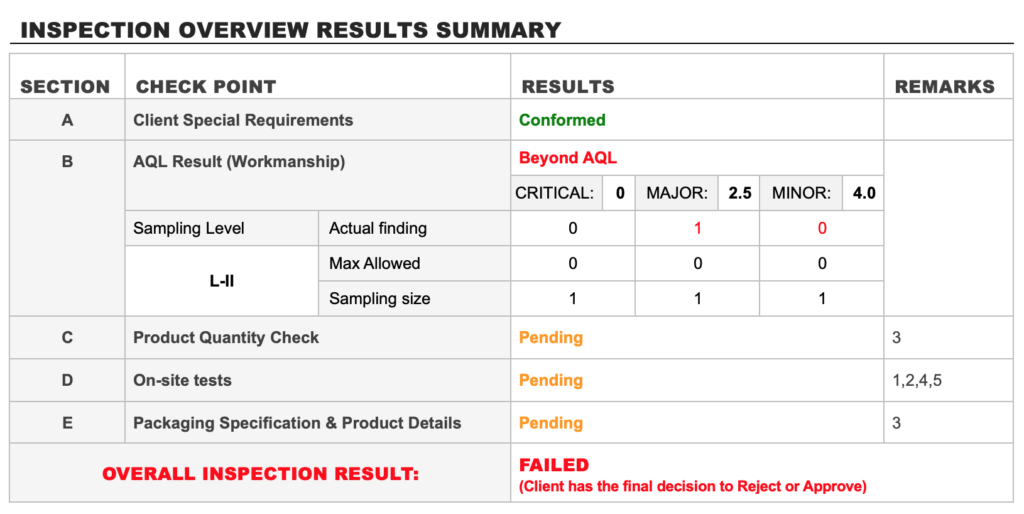Viewport: 1024px width, 514px height.
Task: Select the SECTION column header
Action: pyautogui.click(x=65, y=86)
